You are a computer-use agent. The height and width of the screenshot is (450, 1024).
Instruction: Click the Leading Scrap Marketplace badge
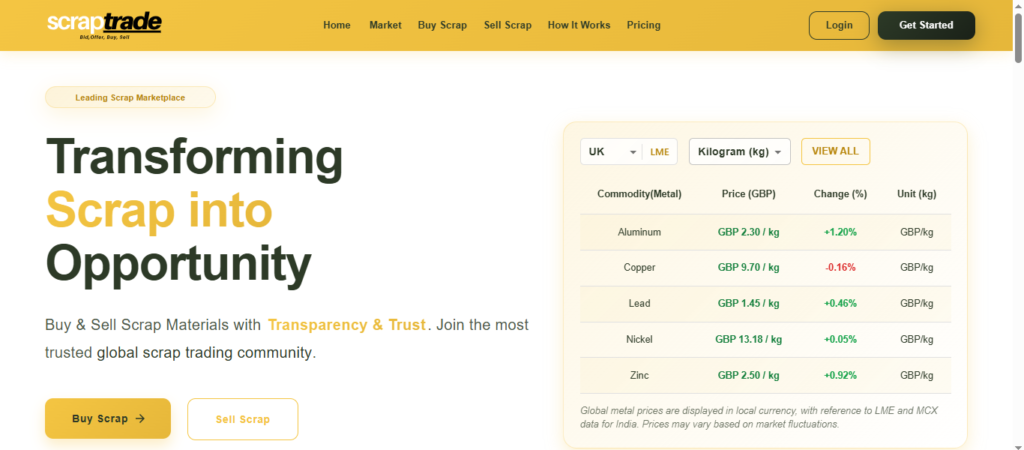coord(130,98)
